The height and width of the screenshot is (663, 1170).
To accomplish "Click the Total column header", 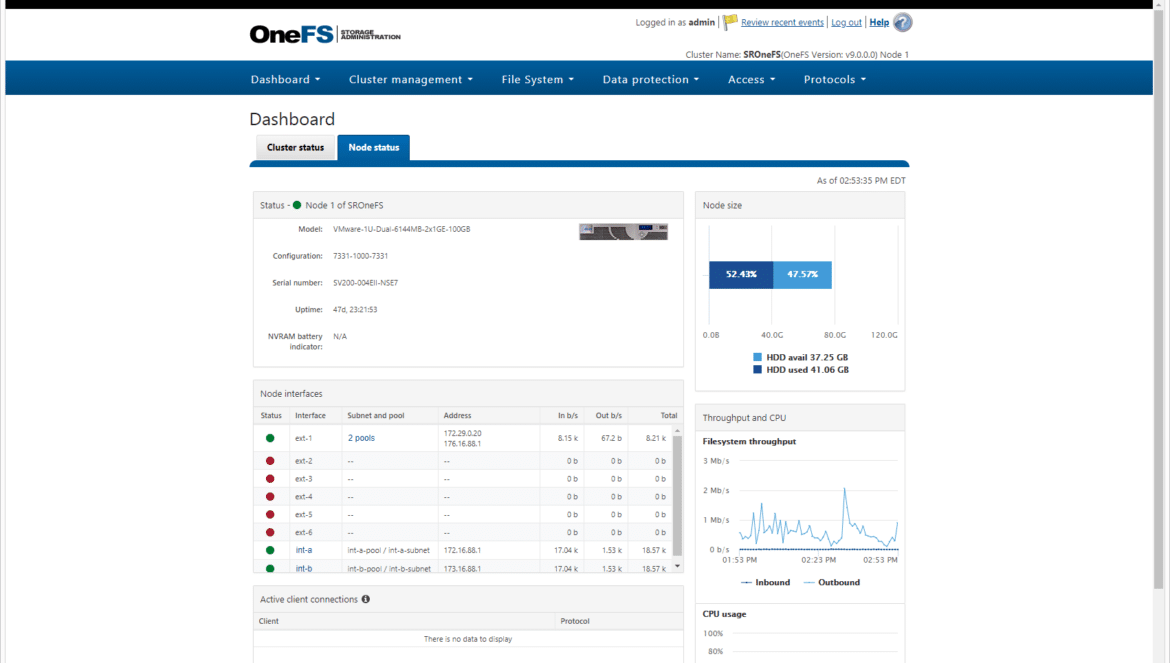I will coord(669,415).
